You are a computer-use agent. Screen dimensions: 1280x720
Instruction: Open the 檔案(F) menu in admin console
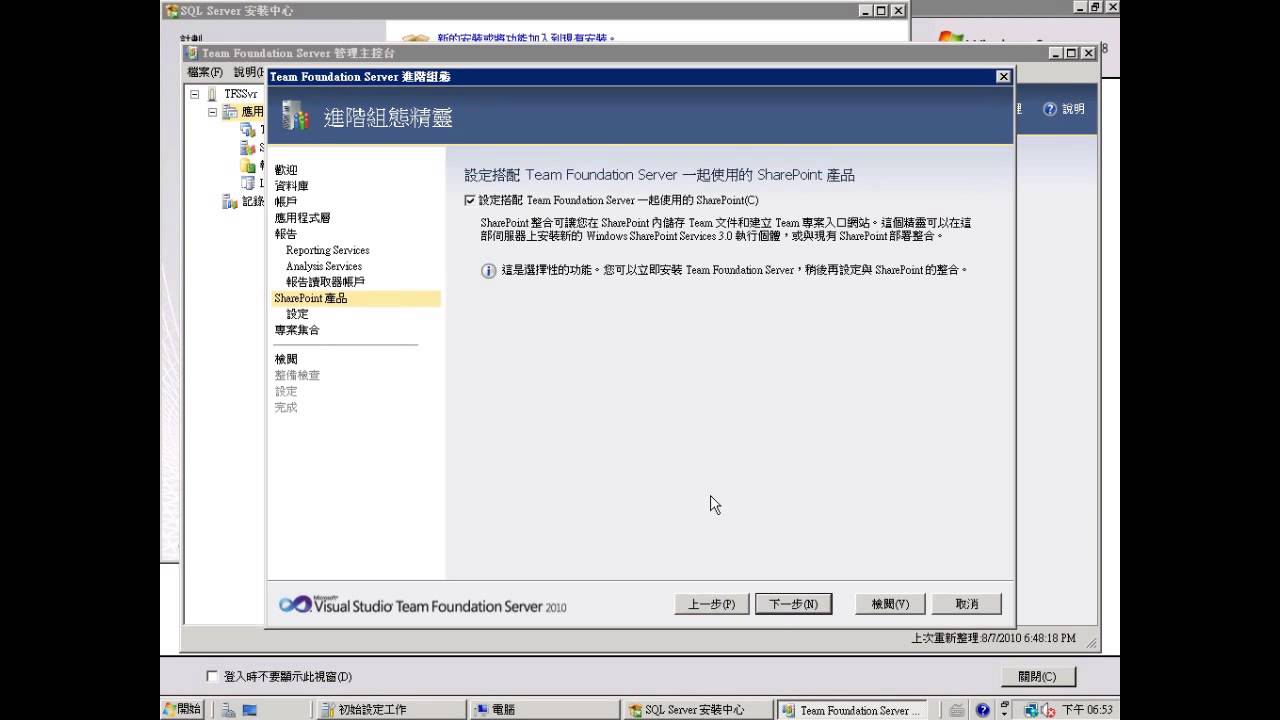tap(205, 72)
